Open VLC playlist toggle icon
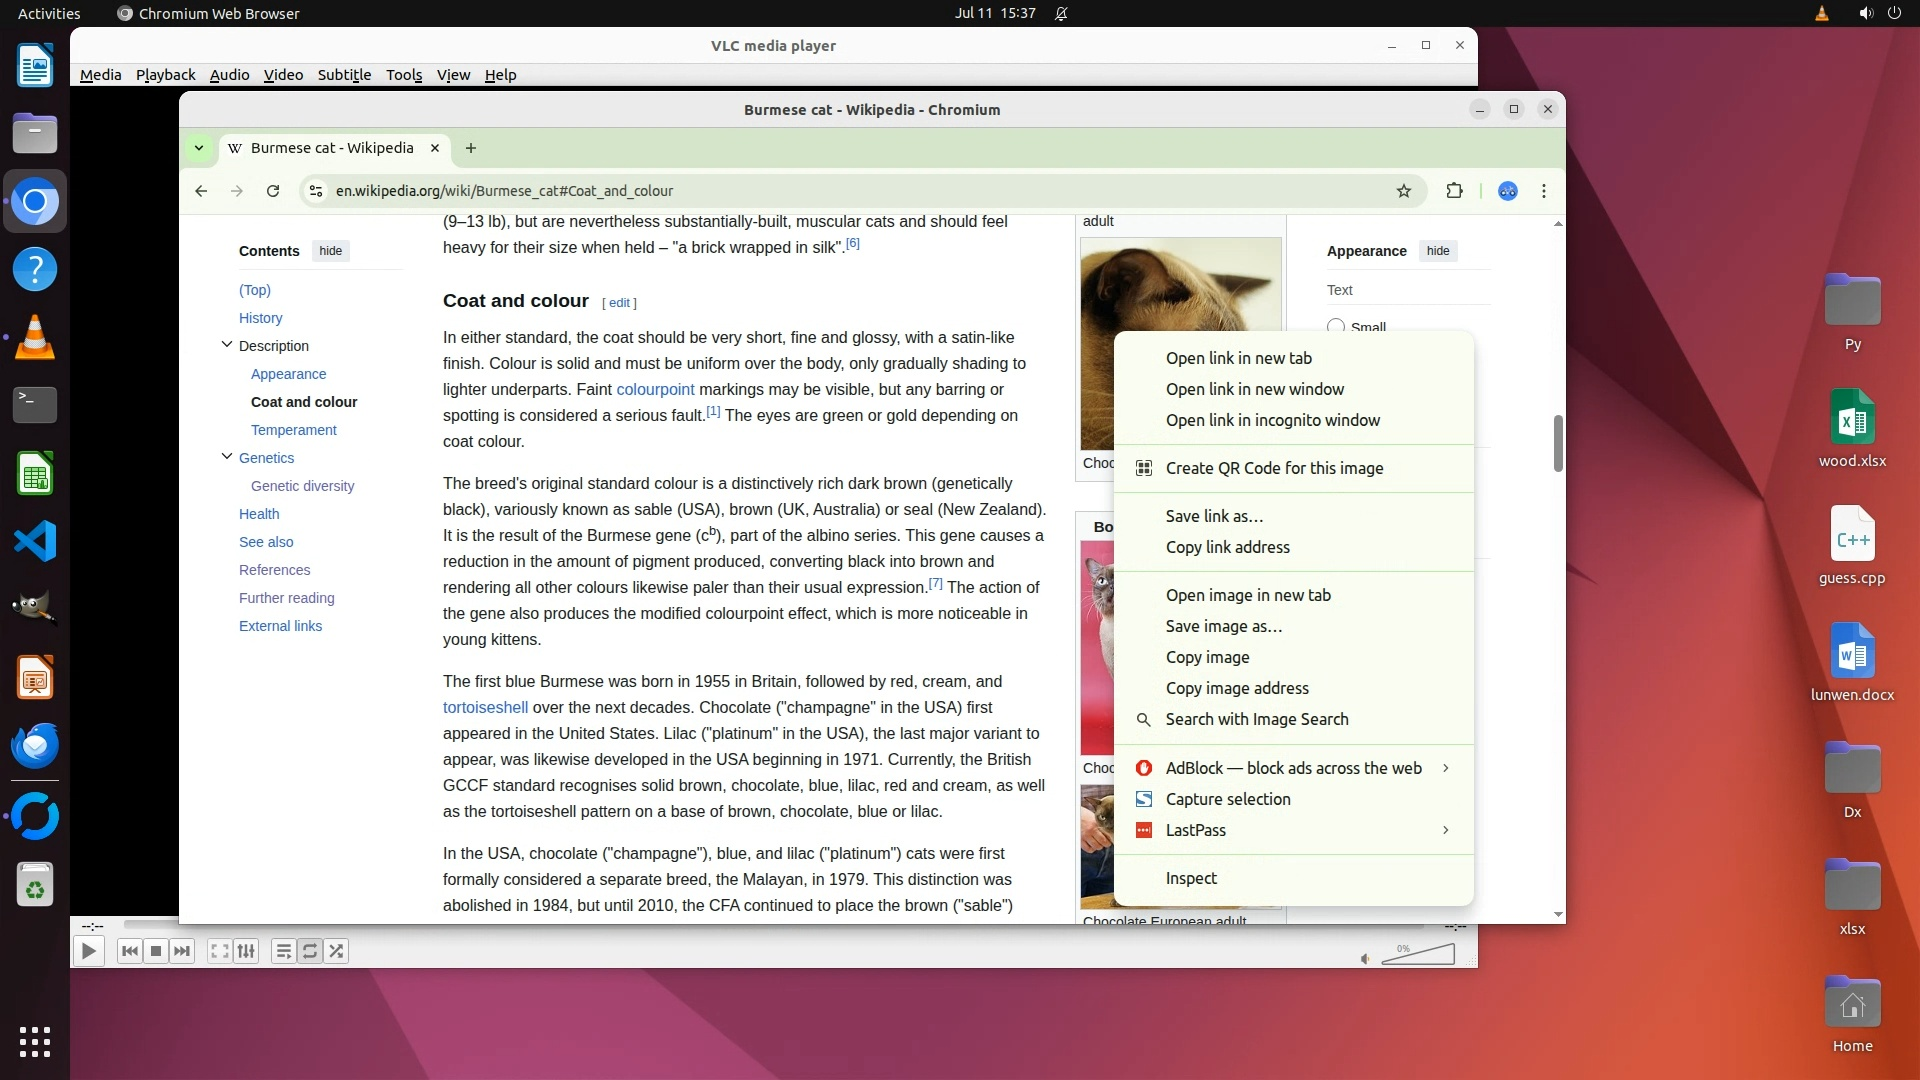The image size is (1920, 1080). 283,951
